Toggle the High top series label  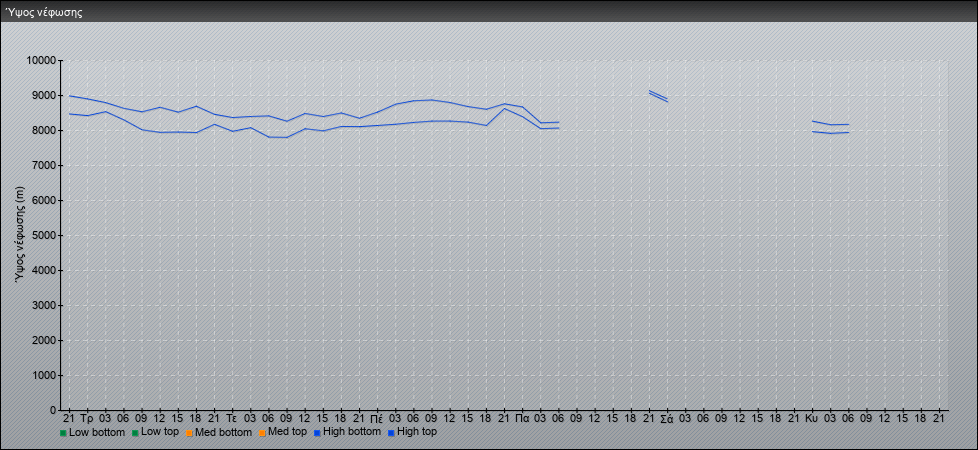pos(417,432)
